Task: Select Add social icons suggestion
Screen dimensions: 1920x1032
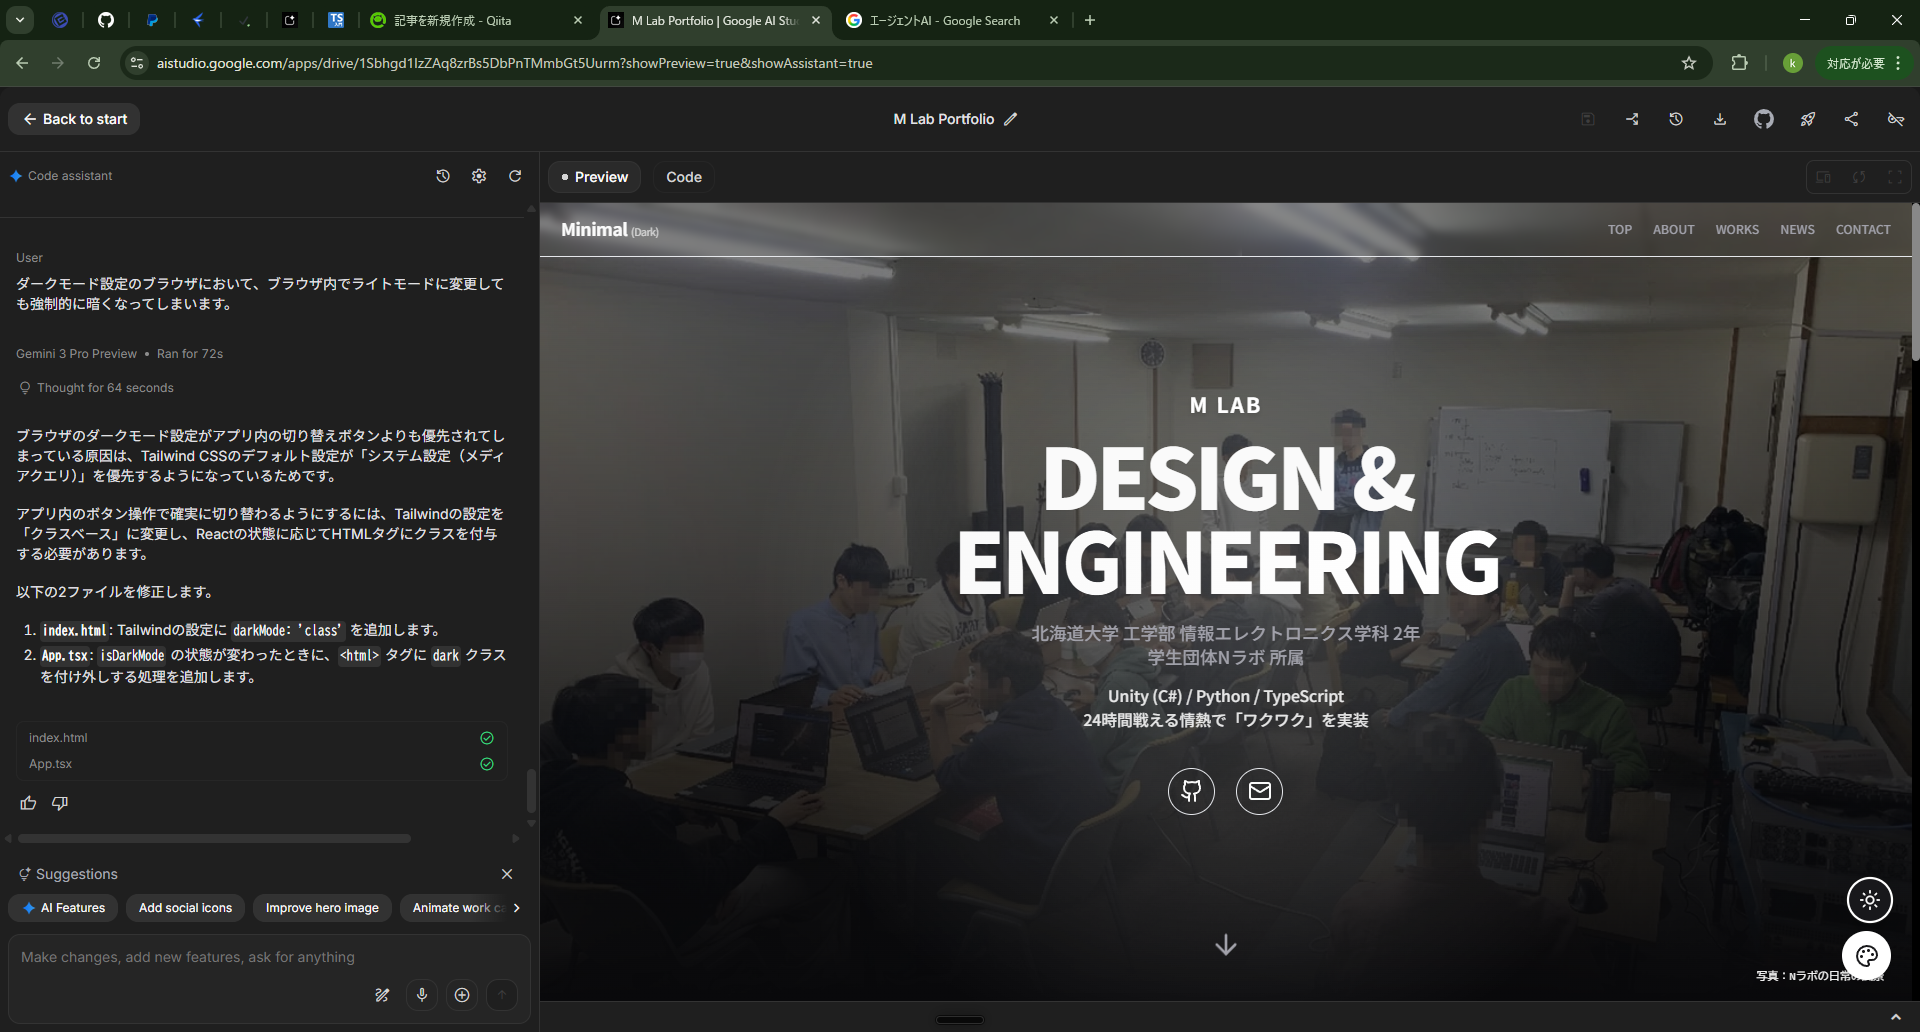Action: point(185,908)
